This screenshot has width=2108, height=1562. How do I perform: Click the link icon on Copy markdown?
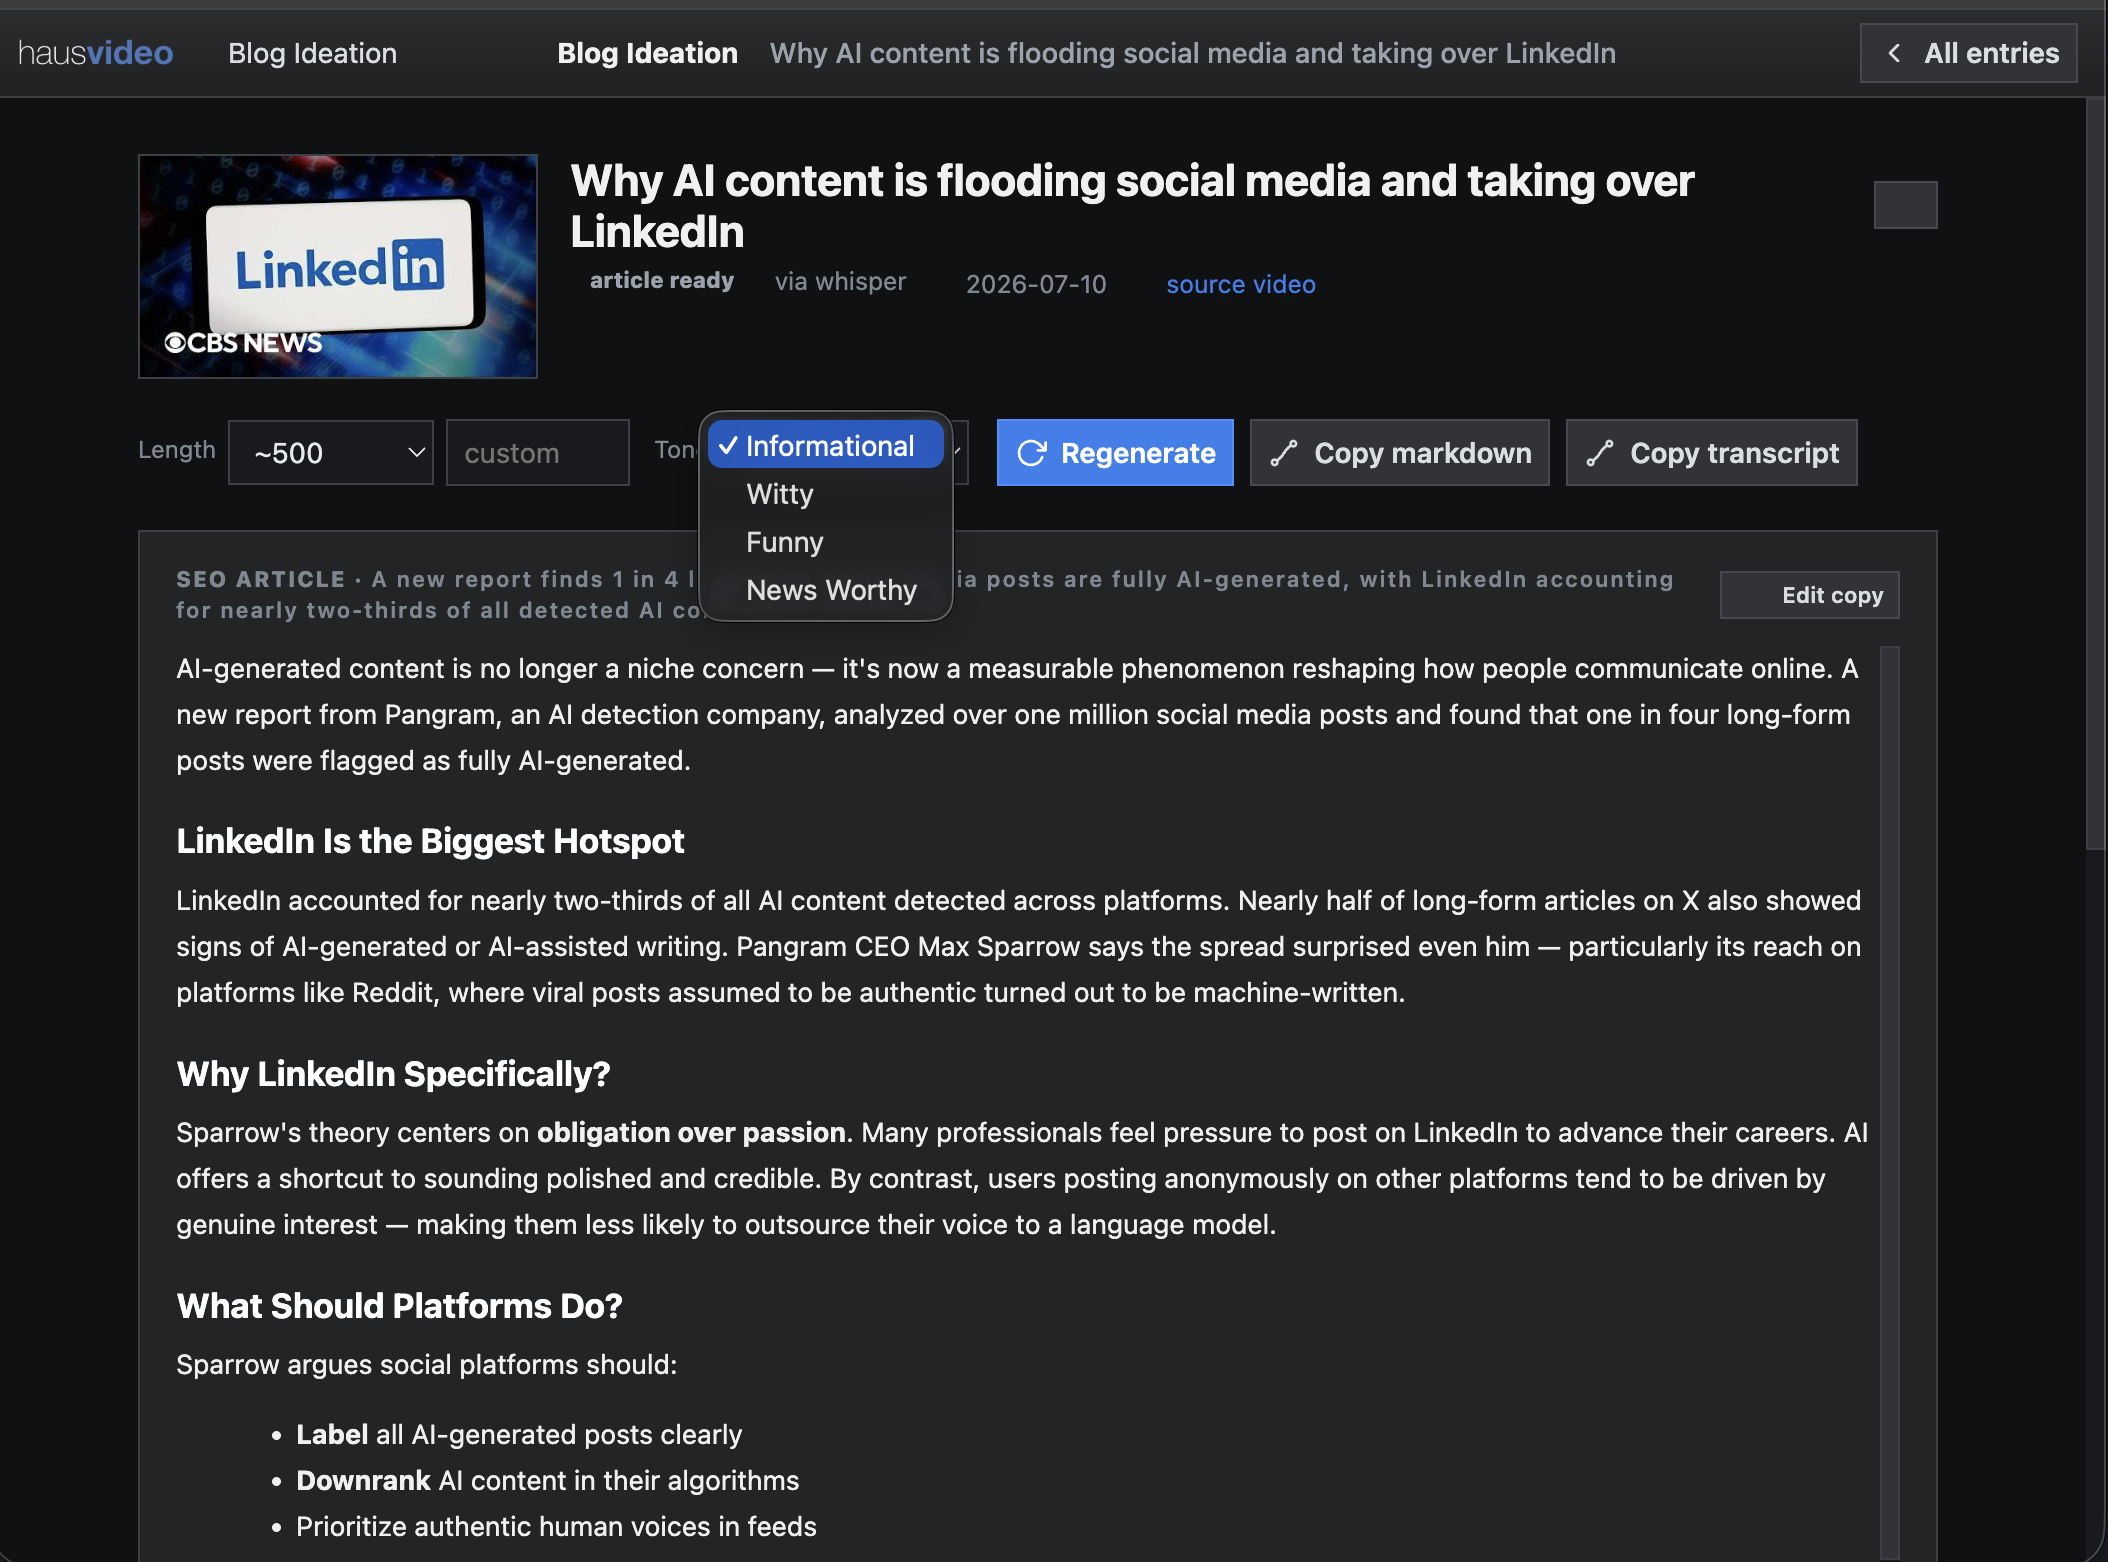click(1284, 453)
